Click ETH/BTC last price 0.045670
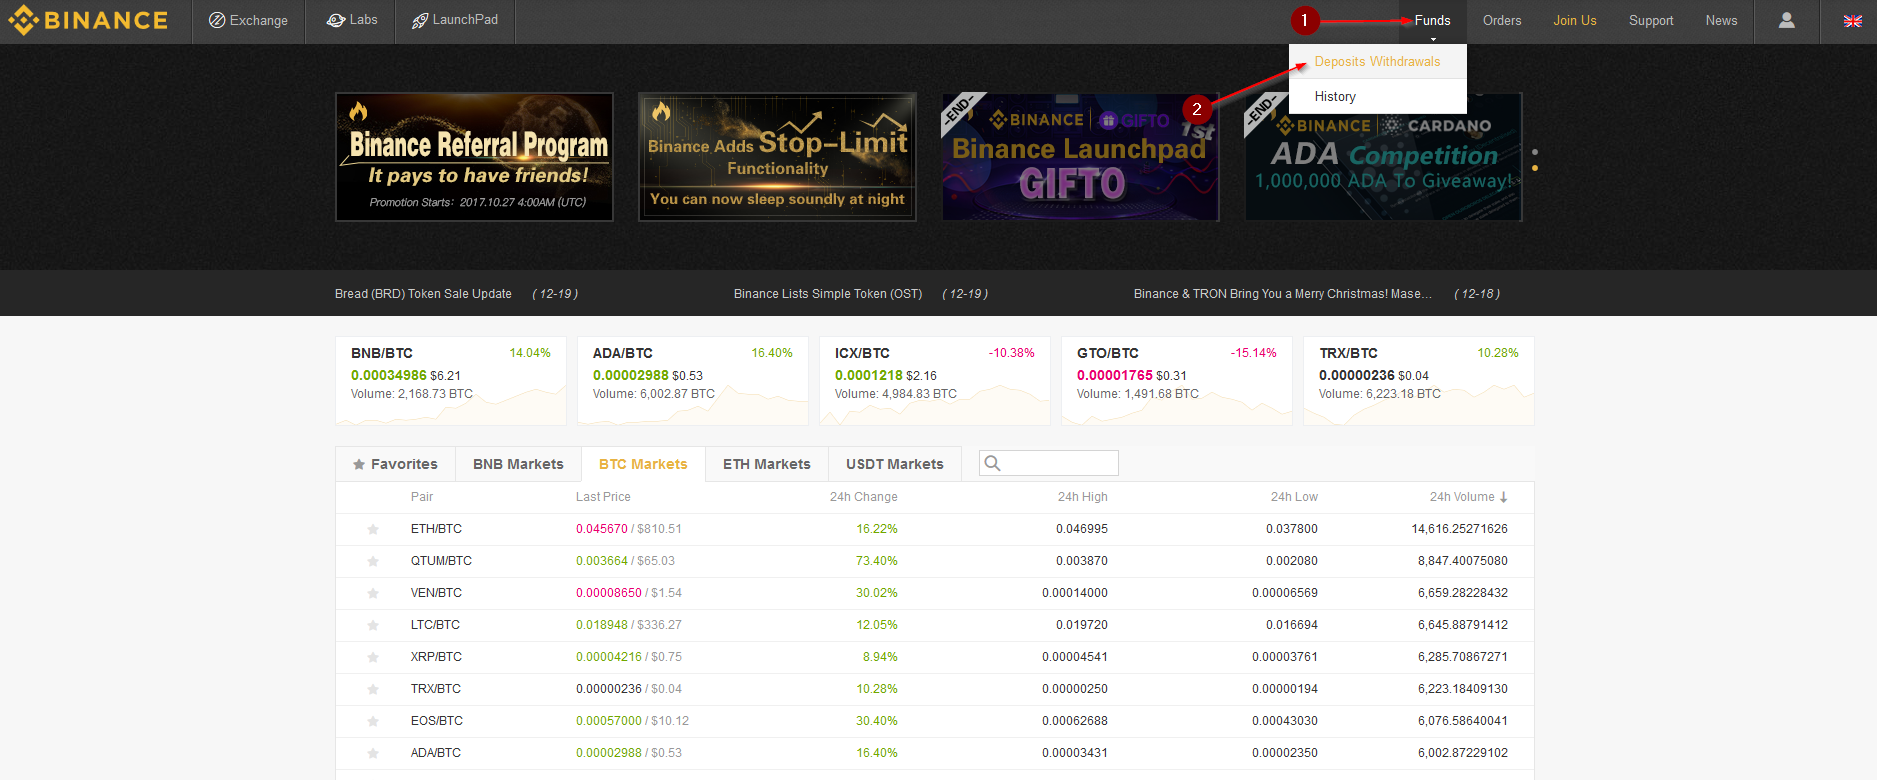 [x=601, y=529]
